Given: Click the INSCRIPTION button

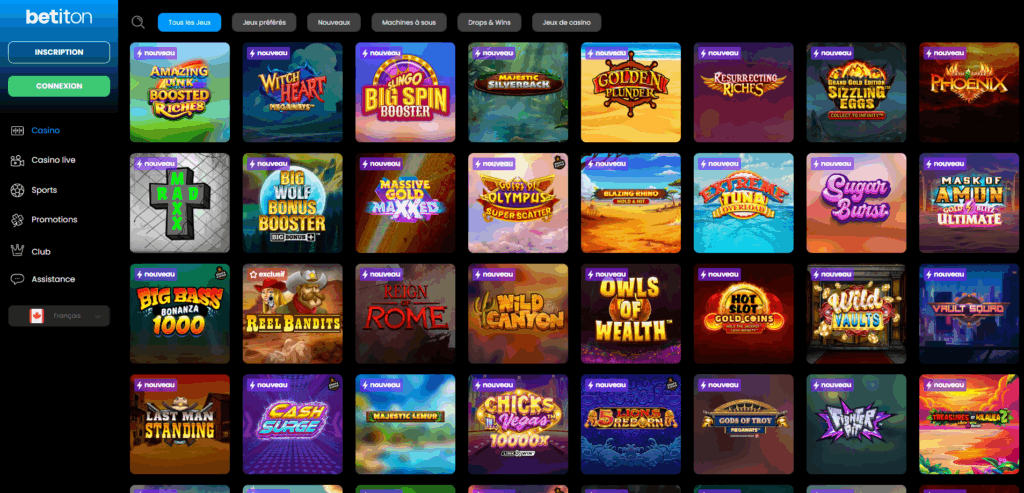Looking at the screenshot, I should pos(59,52).
